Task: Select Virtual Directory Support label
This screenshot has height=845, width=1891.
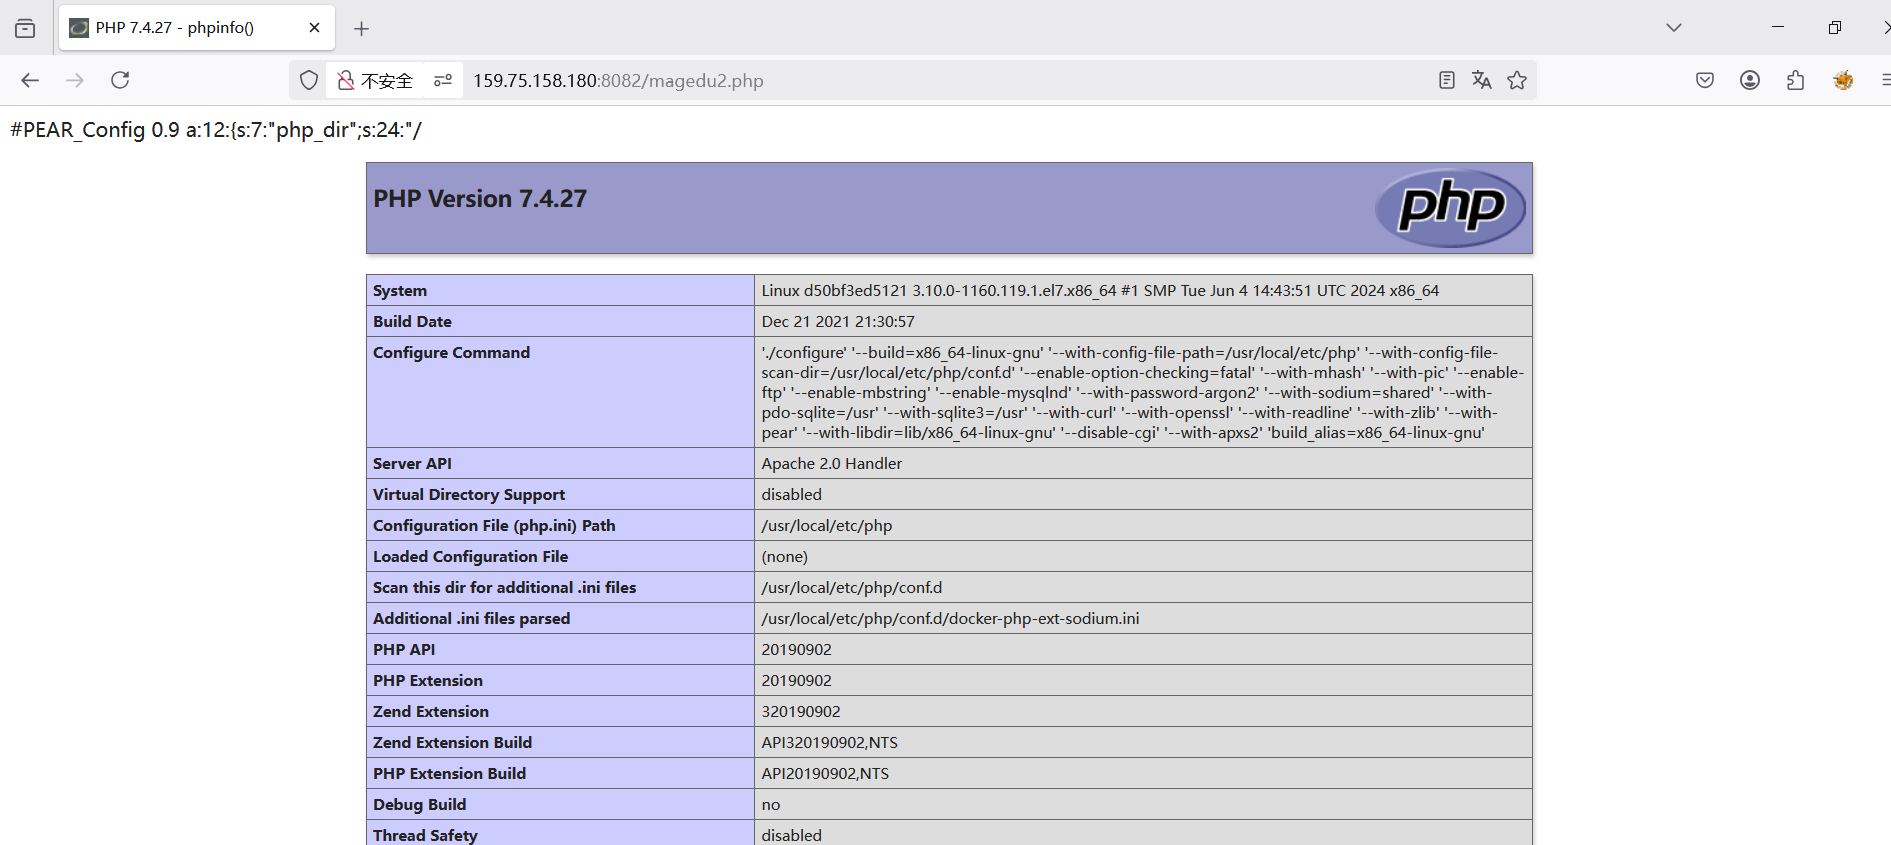Action: 469,495
